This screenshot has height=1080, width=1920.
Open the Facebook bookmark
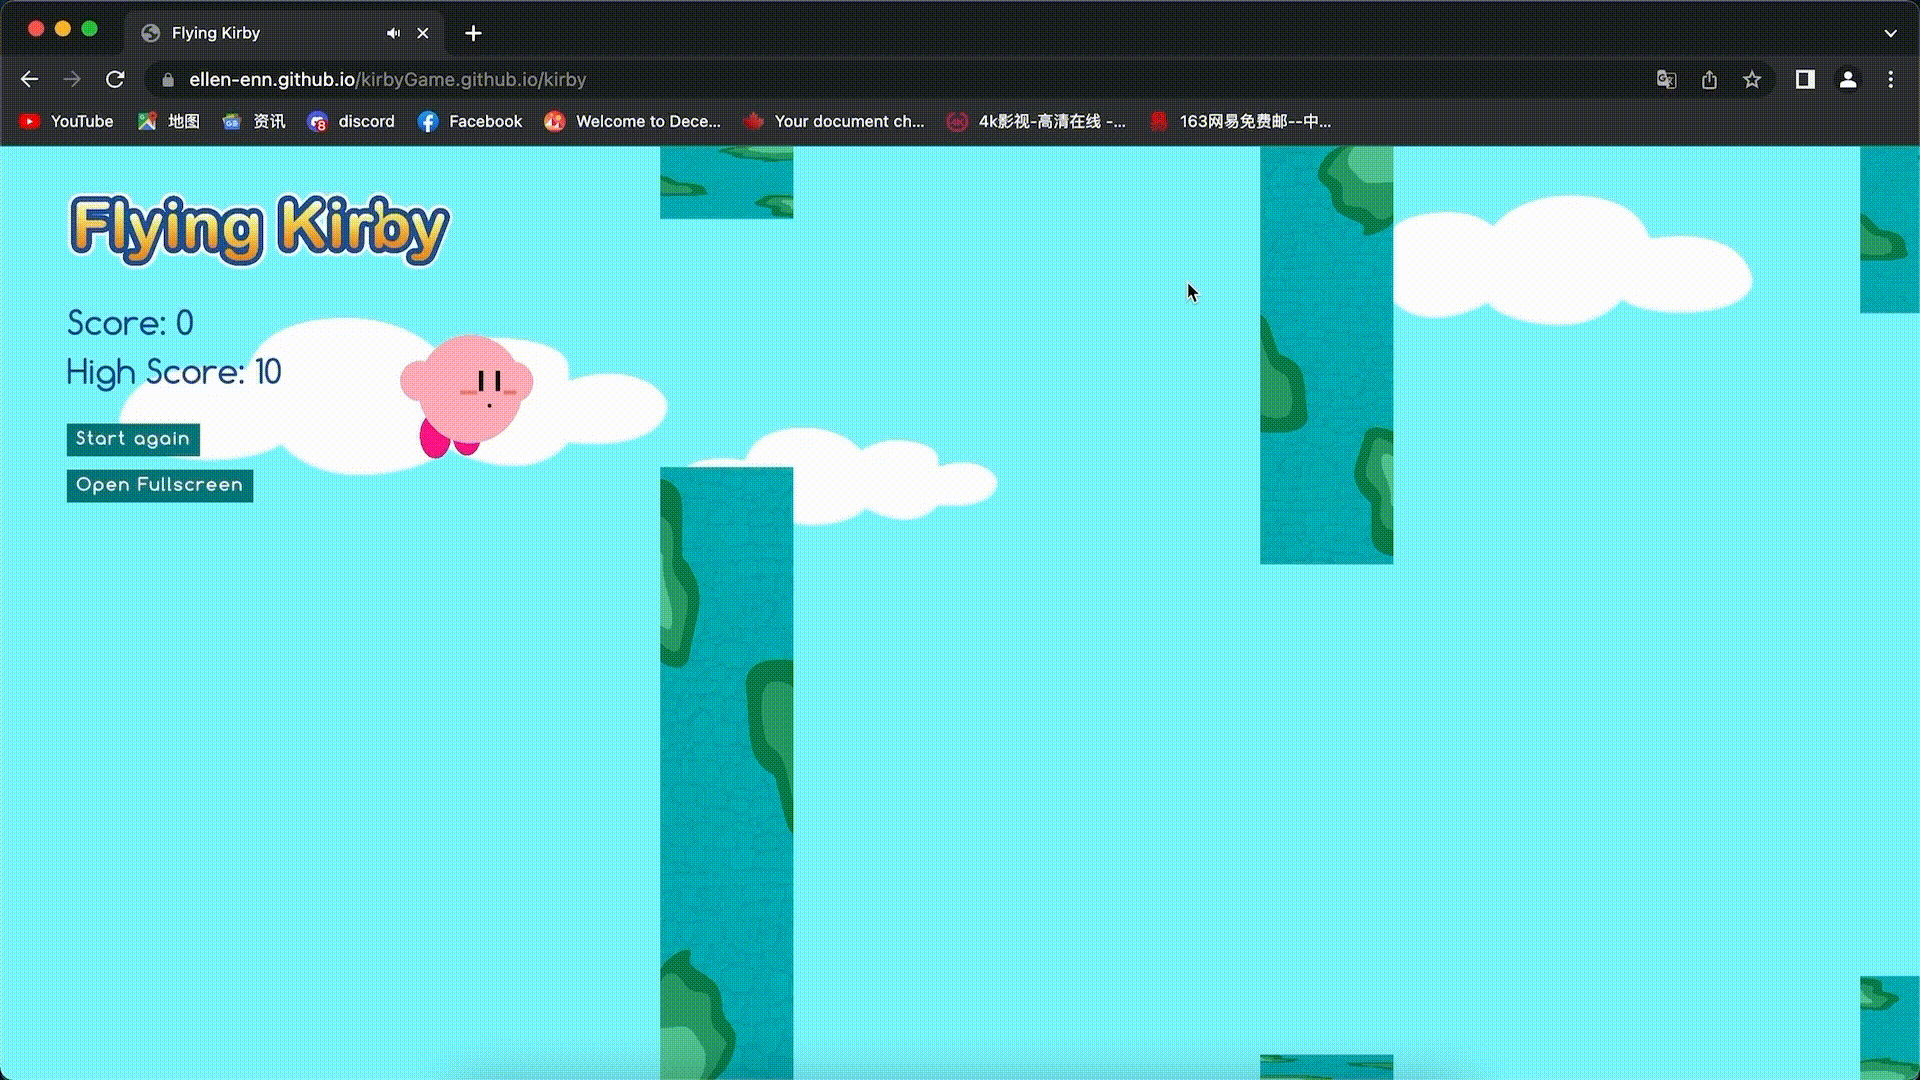(x=470, y=121)
